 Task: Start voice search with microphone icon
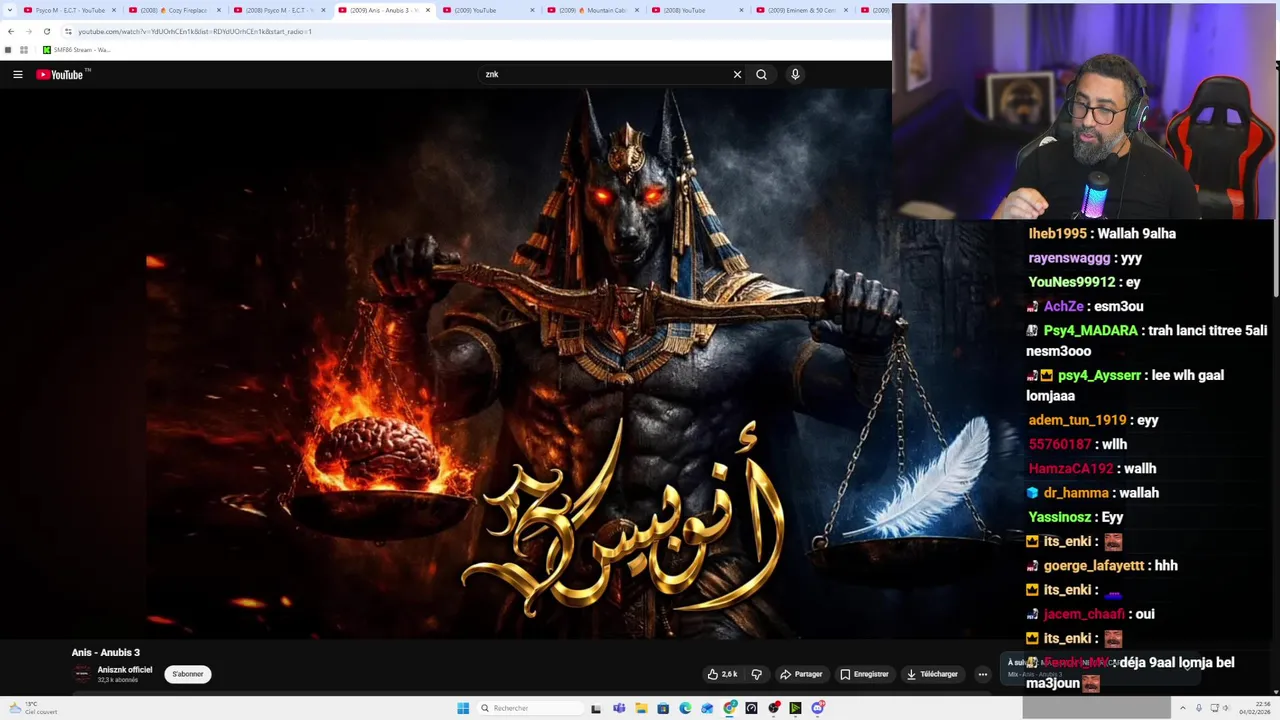click(795, 74)
